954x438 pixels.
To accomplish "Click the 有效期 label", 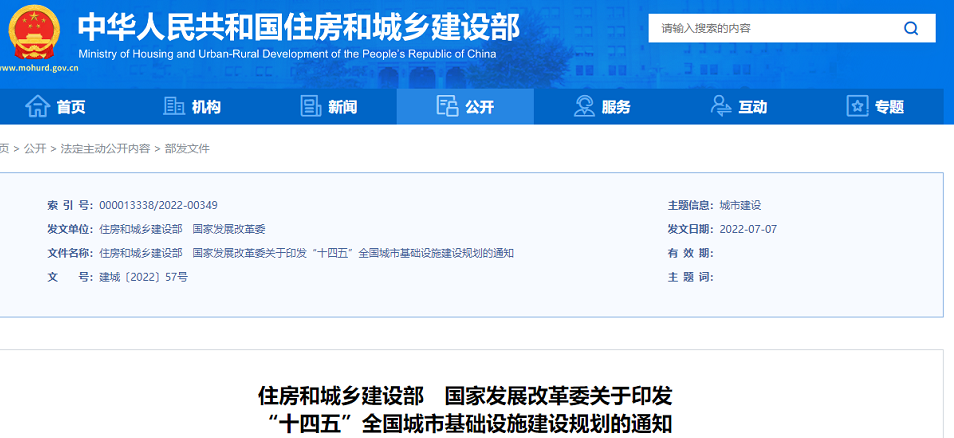I will coord(691,253).
